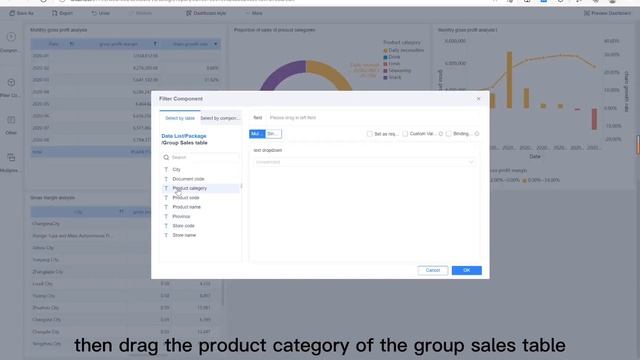
Task: Enable the Custom Value checkbox
Action: pos(405,134)
